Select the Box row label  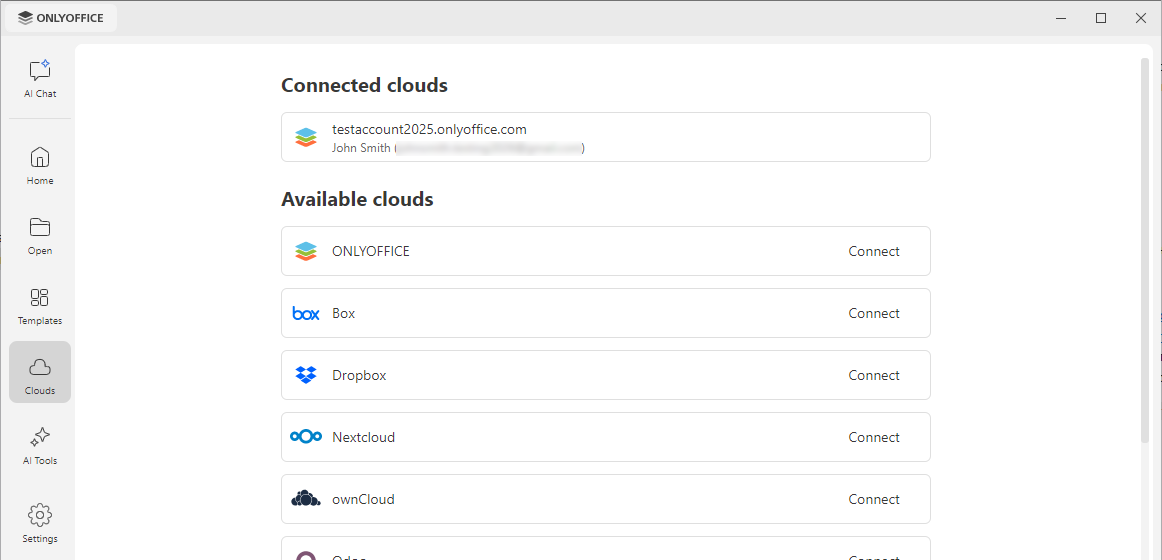[x=344, y=313]
